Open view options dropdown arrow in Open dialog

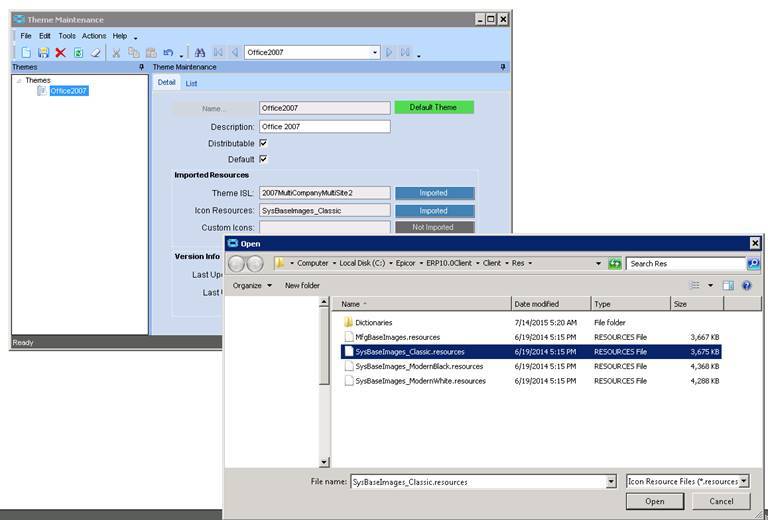710,285
